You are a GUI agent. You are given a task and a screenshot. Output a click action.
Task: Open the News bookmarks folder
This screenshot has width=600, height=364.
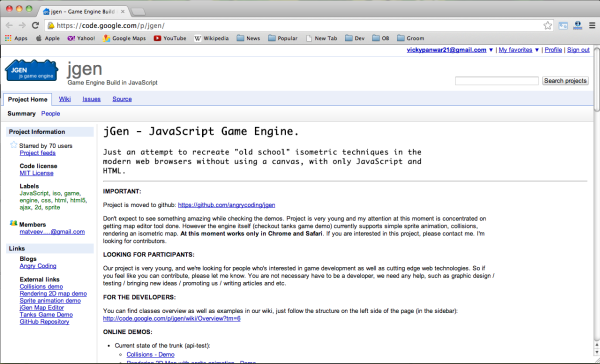click(x=248, y=38)
